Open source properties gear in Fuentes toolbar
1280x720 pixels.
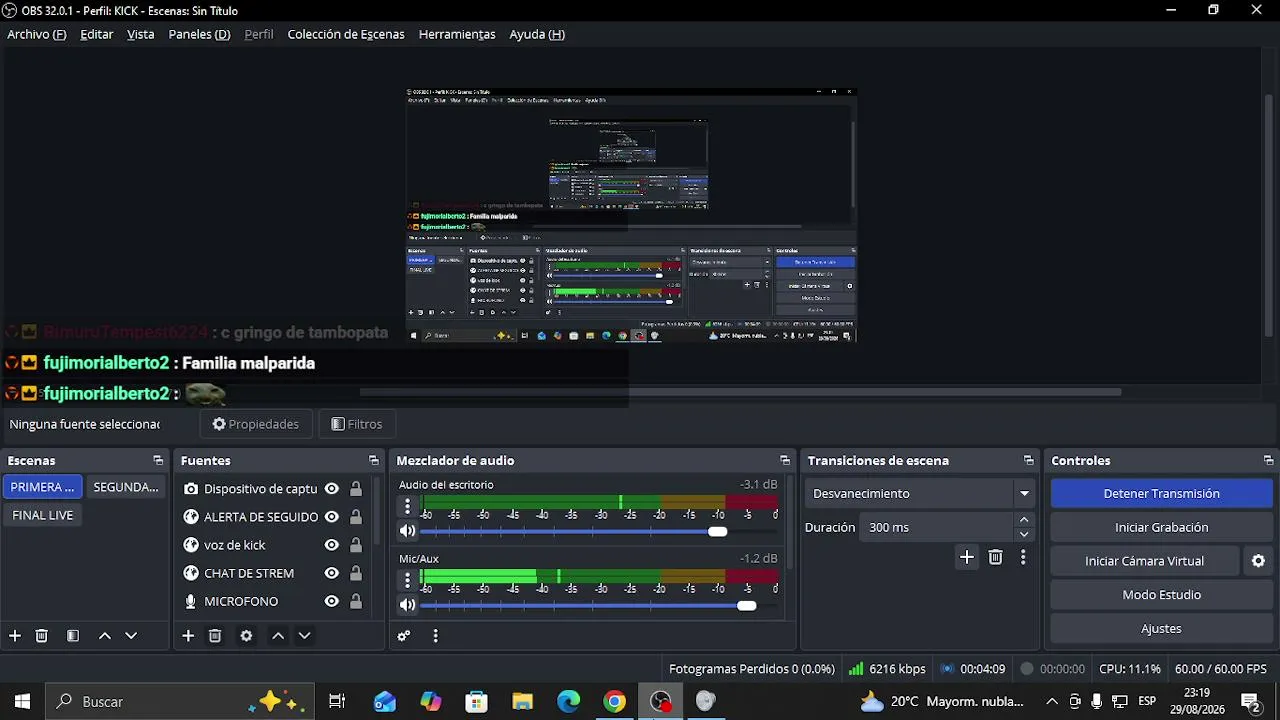(246, 636)
